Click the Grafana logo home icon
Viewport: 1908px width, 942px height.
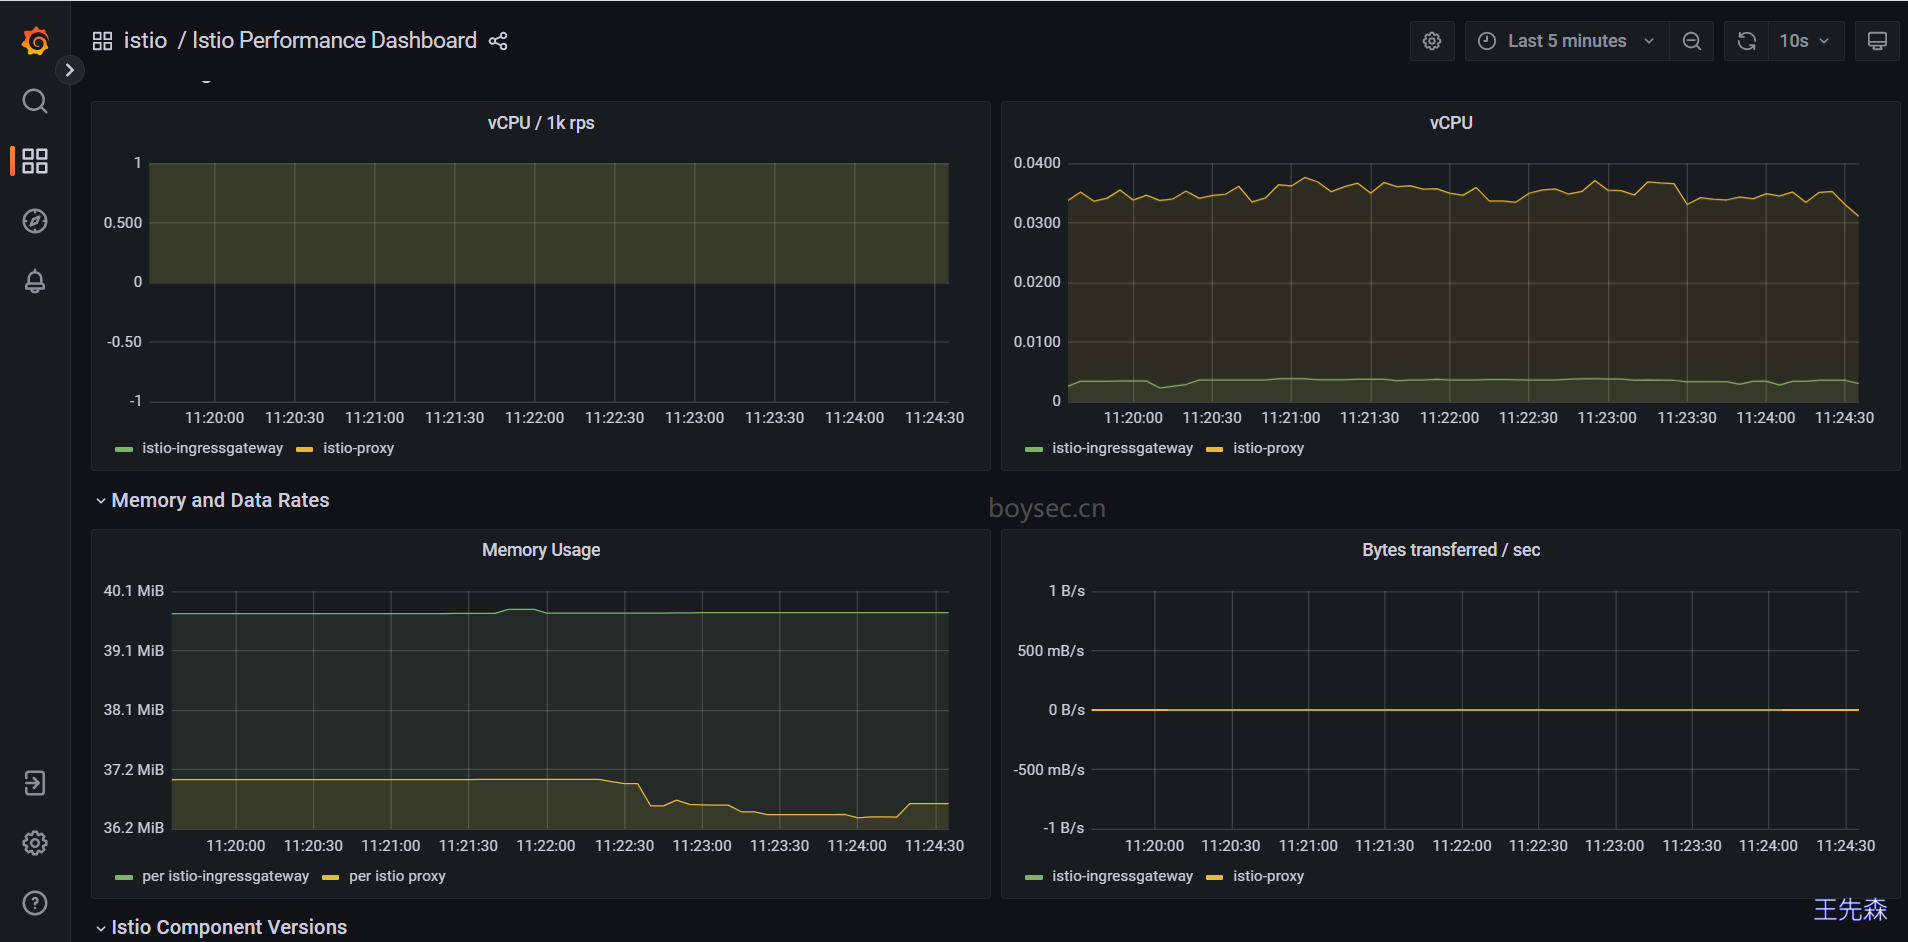tap(35, 41)
